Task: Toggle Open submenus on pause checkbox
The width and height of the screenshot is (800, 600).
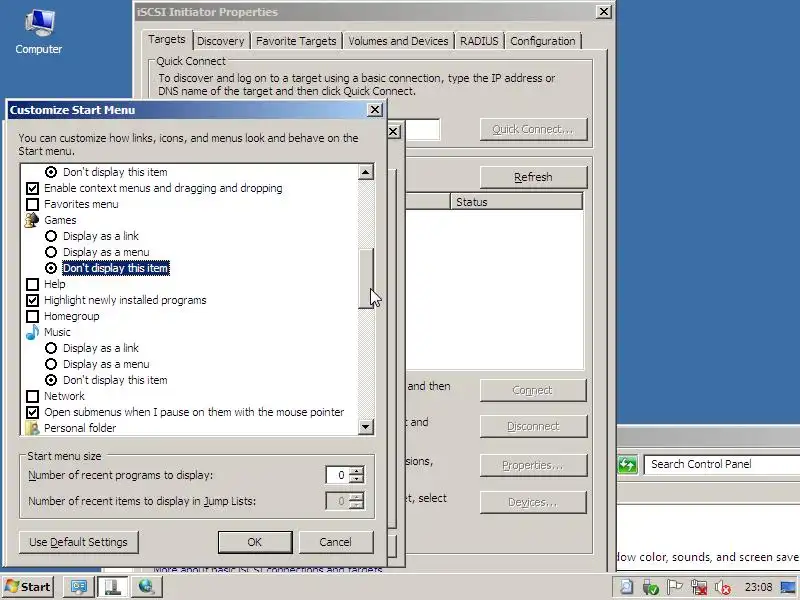Action: tap(32, 412)
